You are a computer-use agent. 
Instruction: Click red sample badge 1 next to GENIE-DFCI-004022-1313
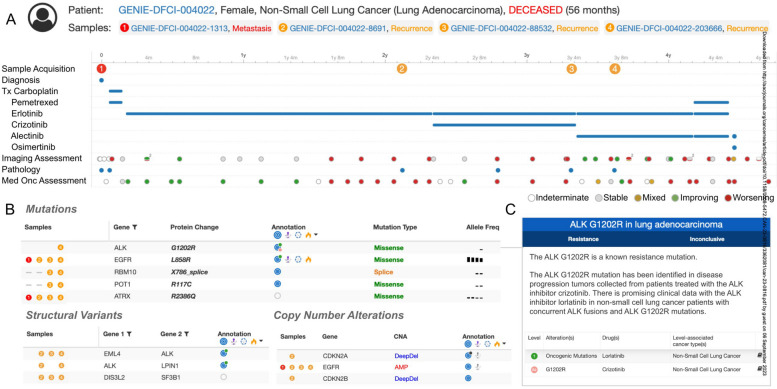tap(124, 28)
